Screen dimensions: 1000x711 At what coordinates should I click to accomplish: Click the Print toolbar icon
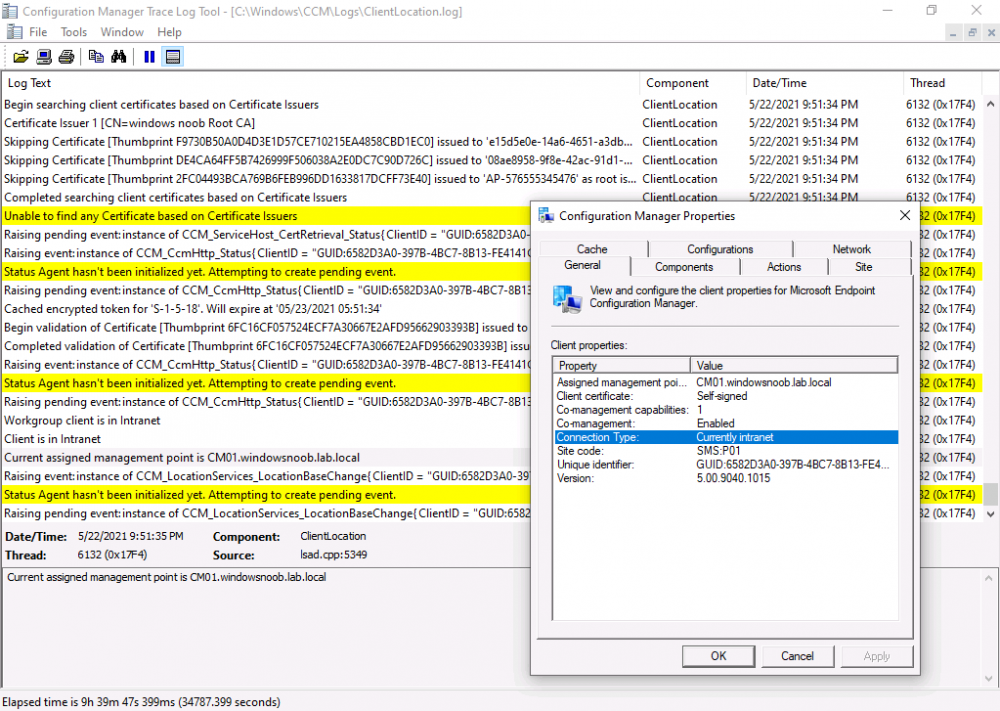66,57
